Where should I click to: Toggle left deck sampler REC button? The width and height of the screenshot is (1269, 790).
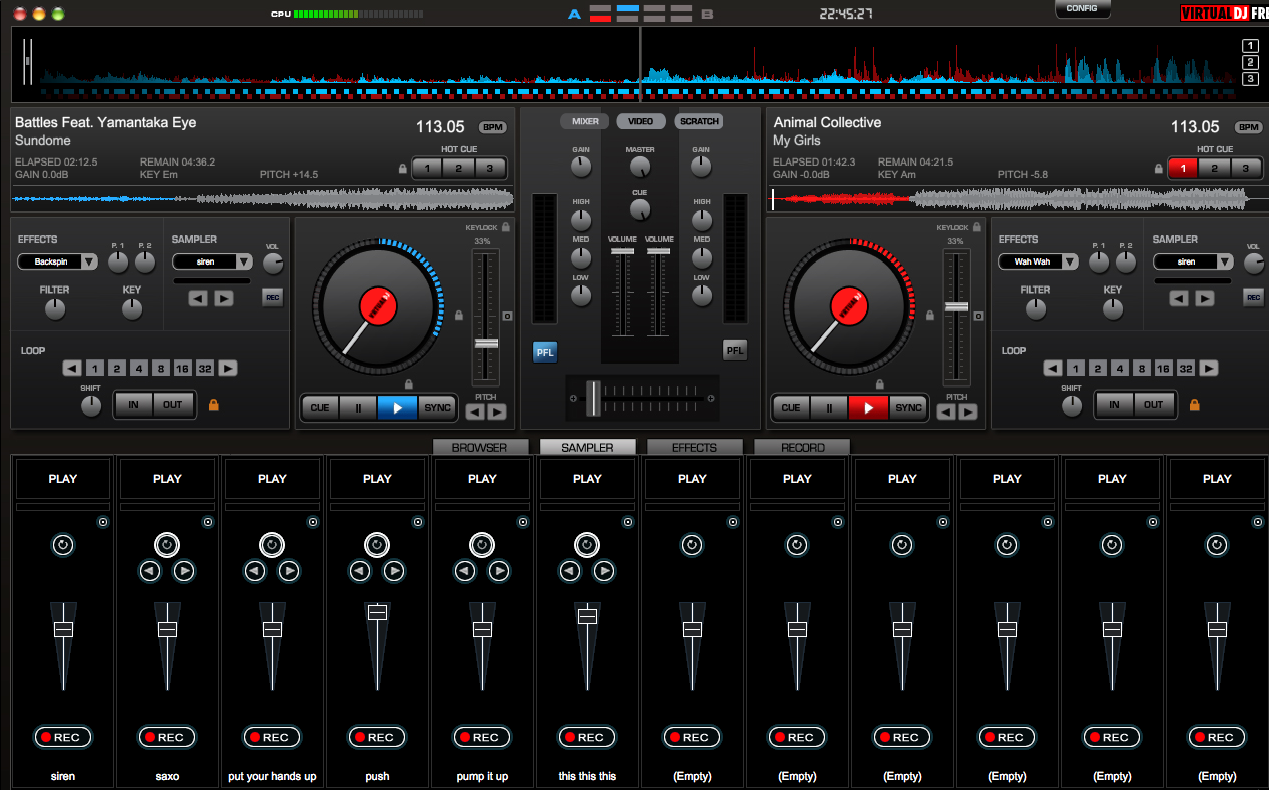click(272, 297)
